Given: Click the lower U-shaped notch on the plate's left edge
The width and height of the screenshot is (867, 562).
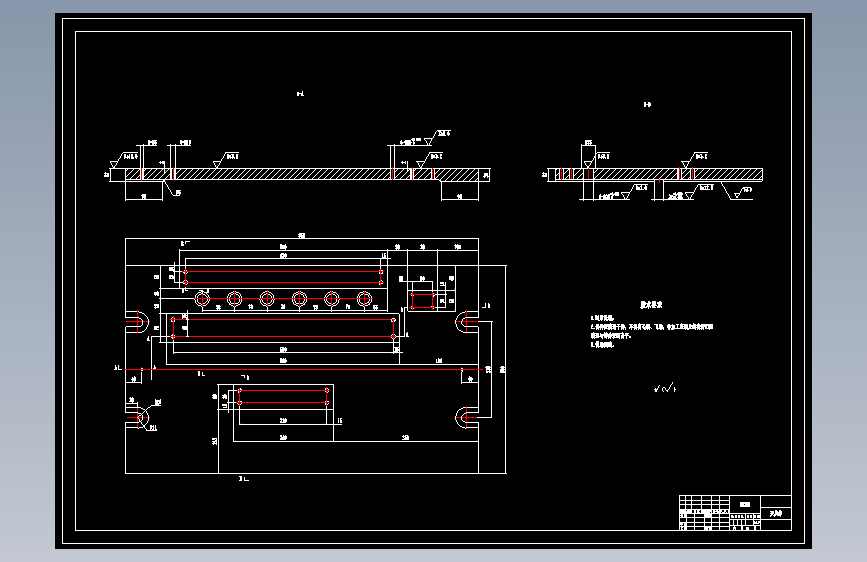Looking at the screenshot, I should [x=137, y=418].
